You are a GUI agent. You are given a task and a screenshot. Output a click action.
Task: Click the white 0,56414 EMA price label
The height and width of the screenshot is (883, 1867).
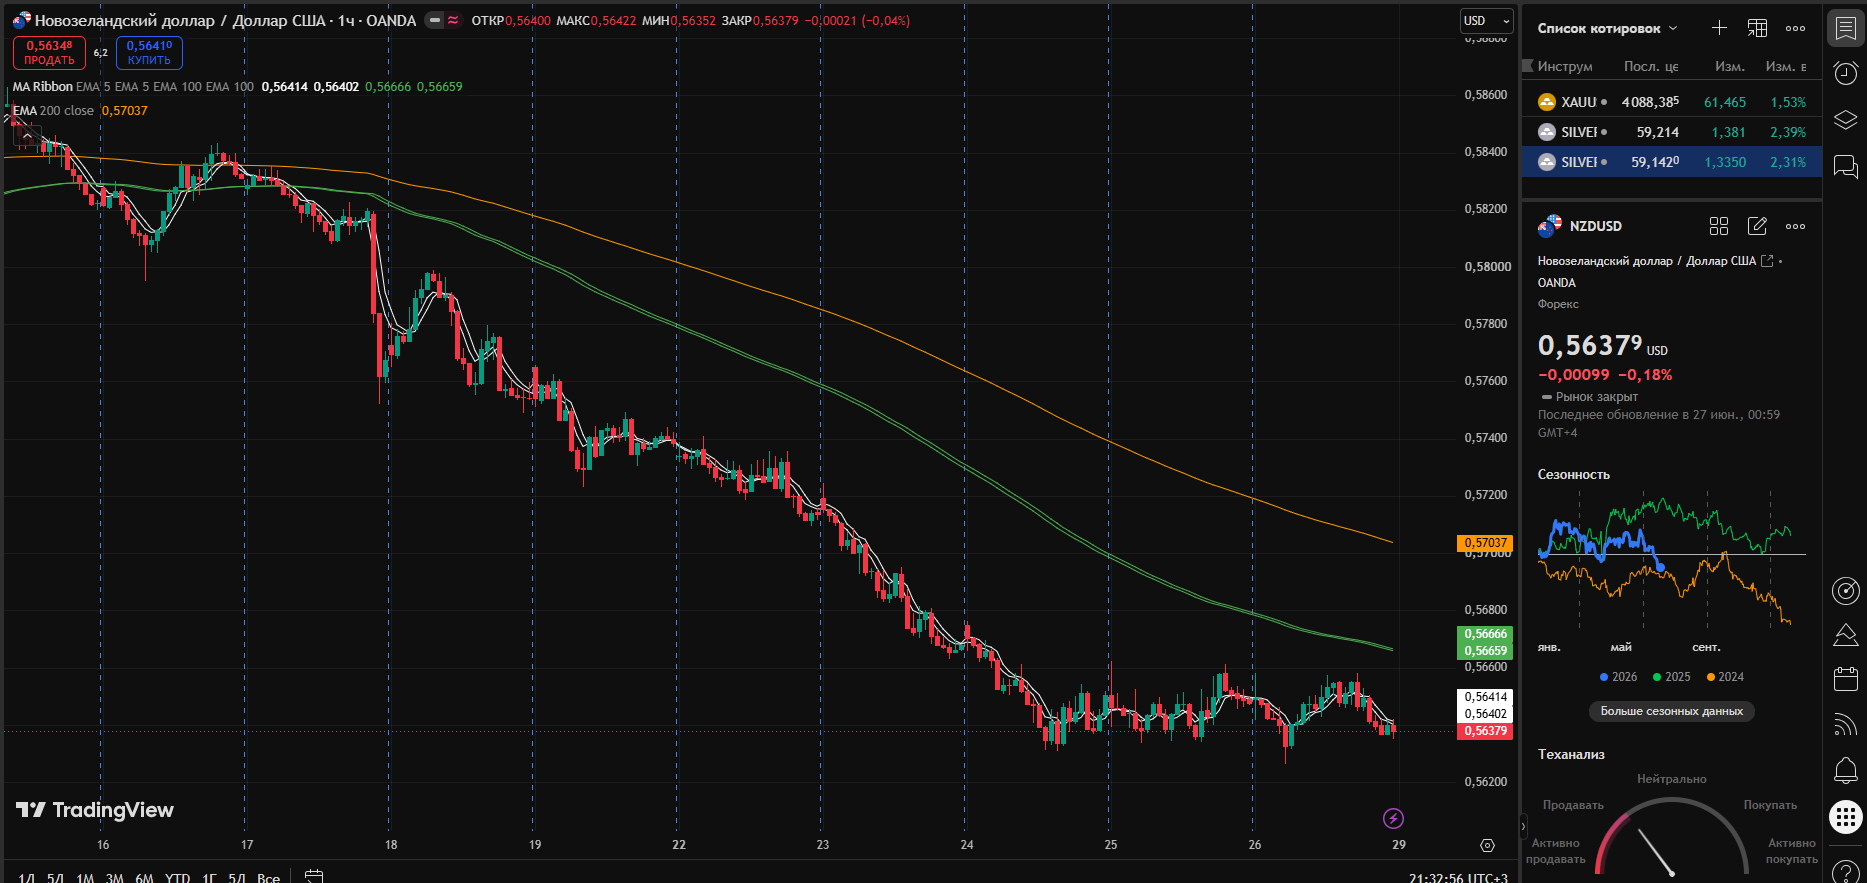[1485, 697]
